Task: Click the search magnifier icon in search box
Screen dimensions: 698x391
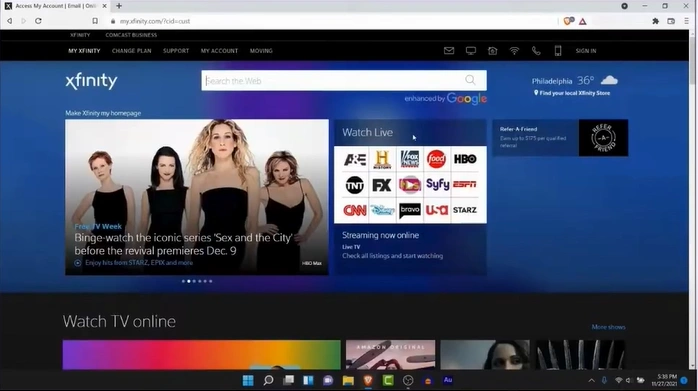Action: (471, 80)
